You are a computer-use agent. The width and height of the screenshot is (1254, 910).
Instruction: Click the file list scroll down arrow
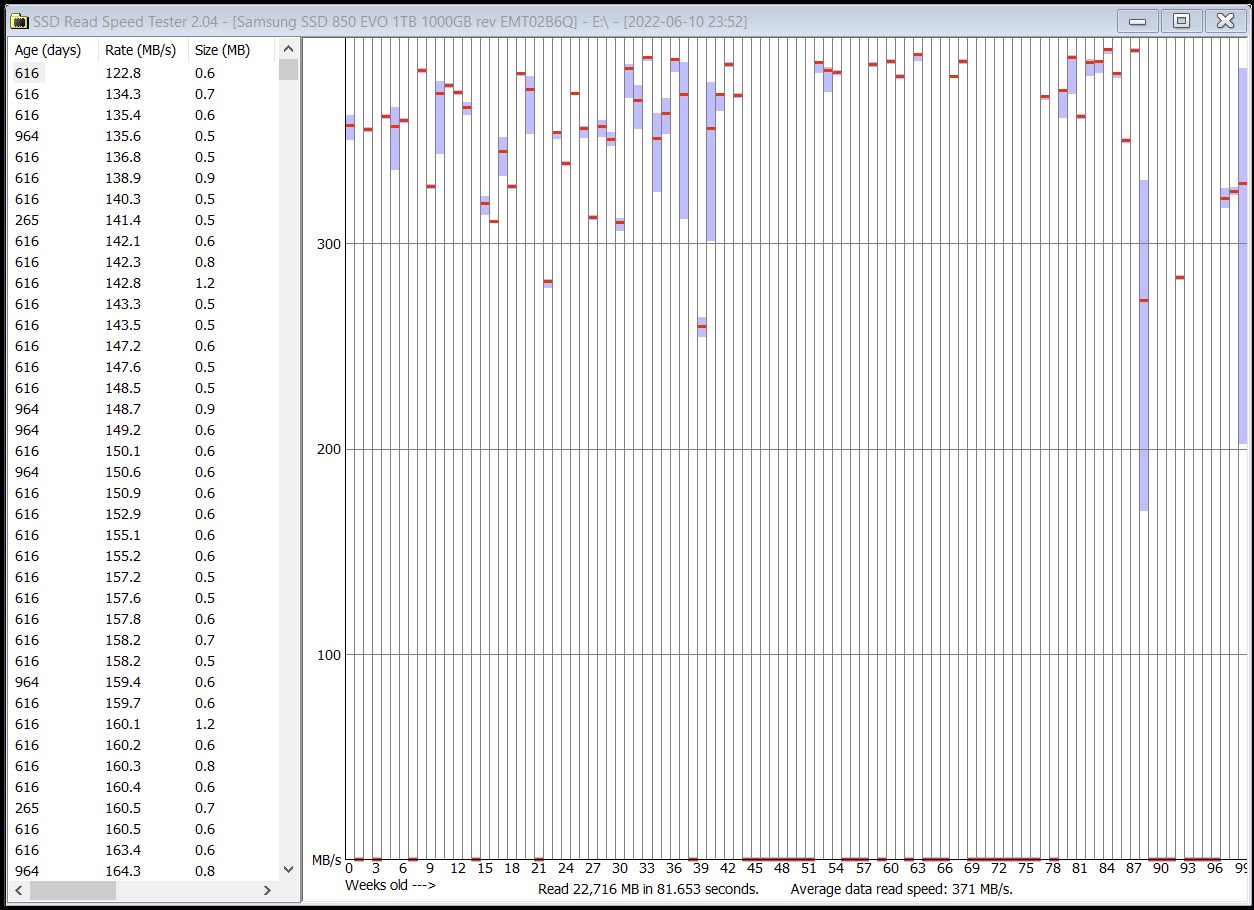click(x=288, y=870)
